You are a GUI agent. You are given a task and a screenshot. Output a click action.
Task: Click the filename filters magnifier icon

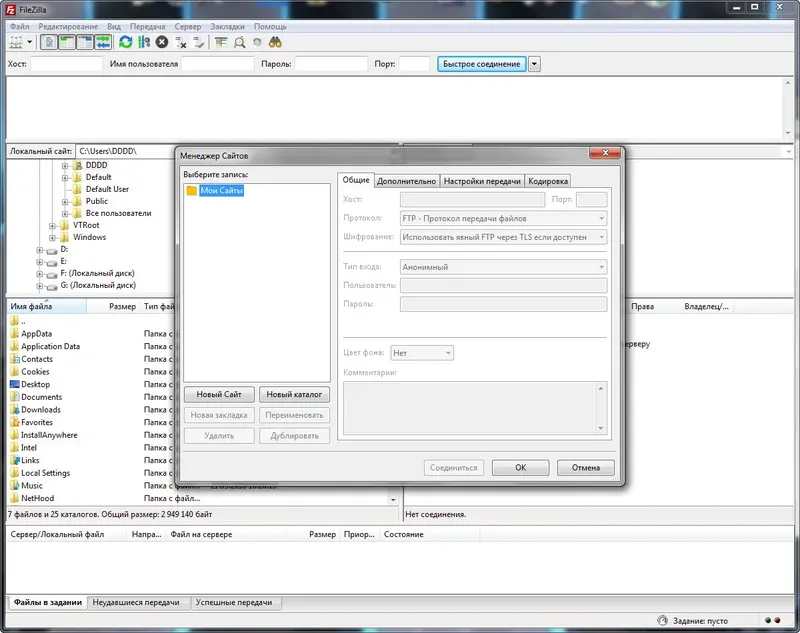[x=239, y=42]
